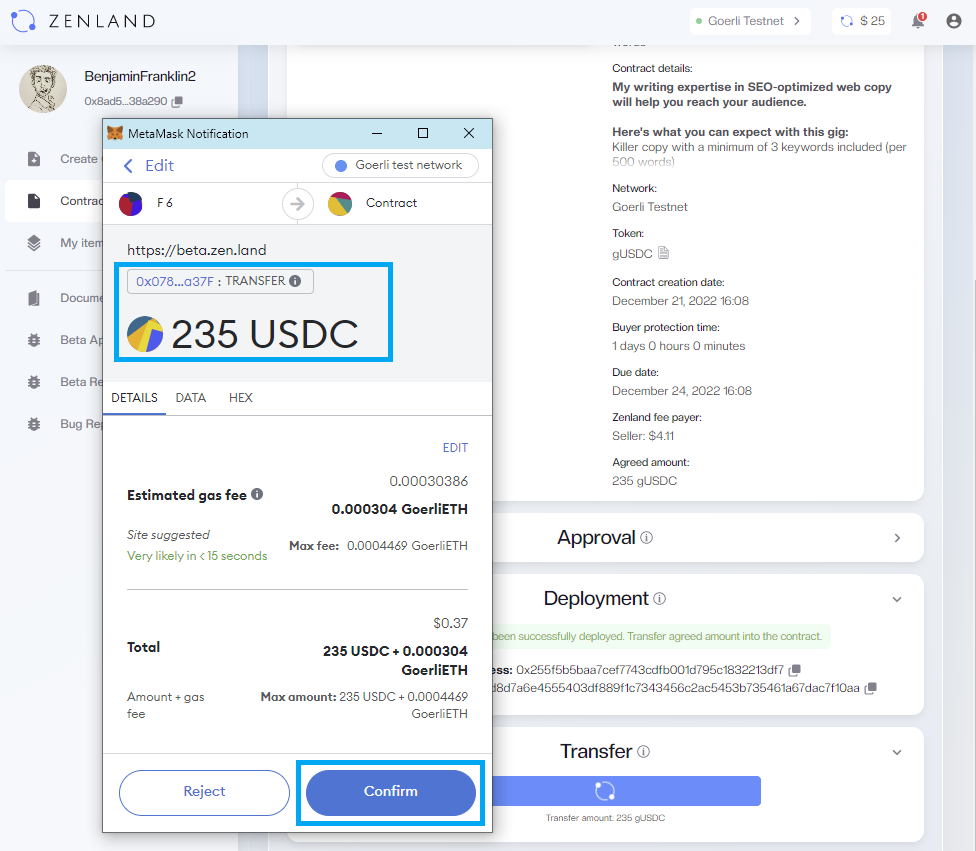Screen dimensions: 976x851
Task: Click the Deployment info icon
Action: coord(660,598)
